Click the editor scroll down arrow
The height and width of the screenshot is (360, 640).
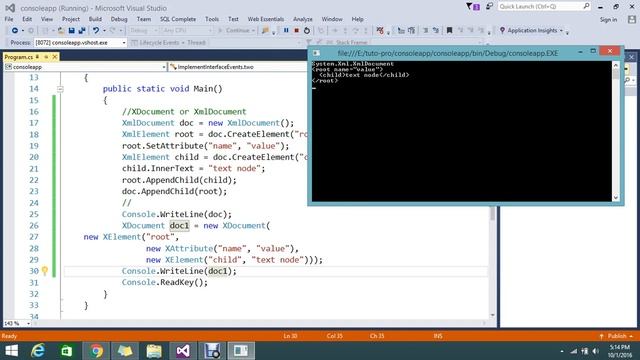pyautogui.click(x=492, y=316)
